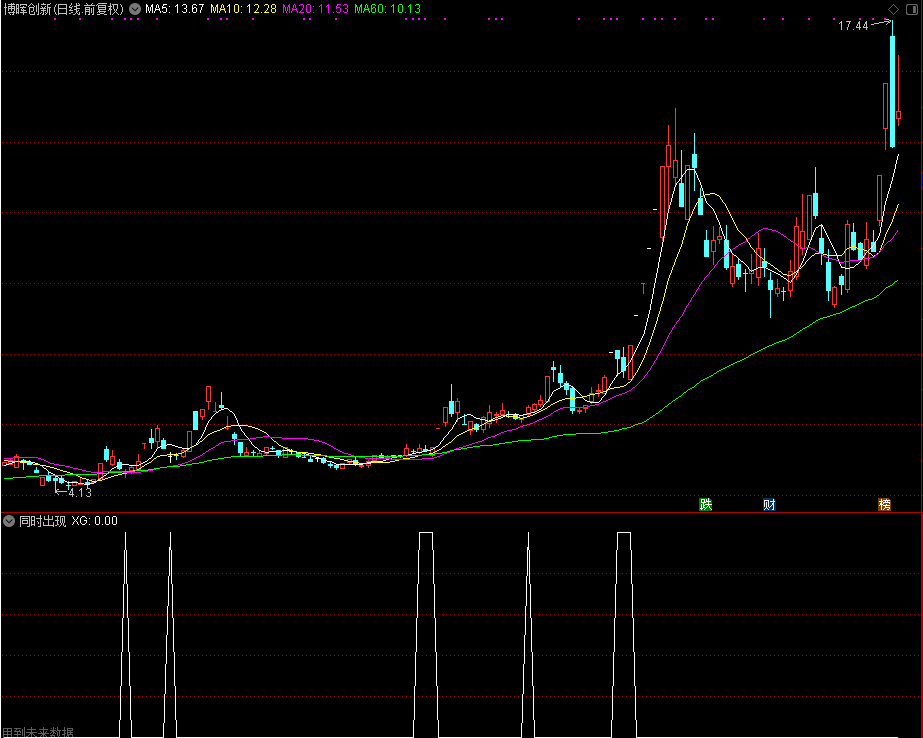923x738 pixels.
Task: Click the XG: 0.00 value
Action: tap(94, 521)
